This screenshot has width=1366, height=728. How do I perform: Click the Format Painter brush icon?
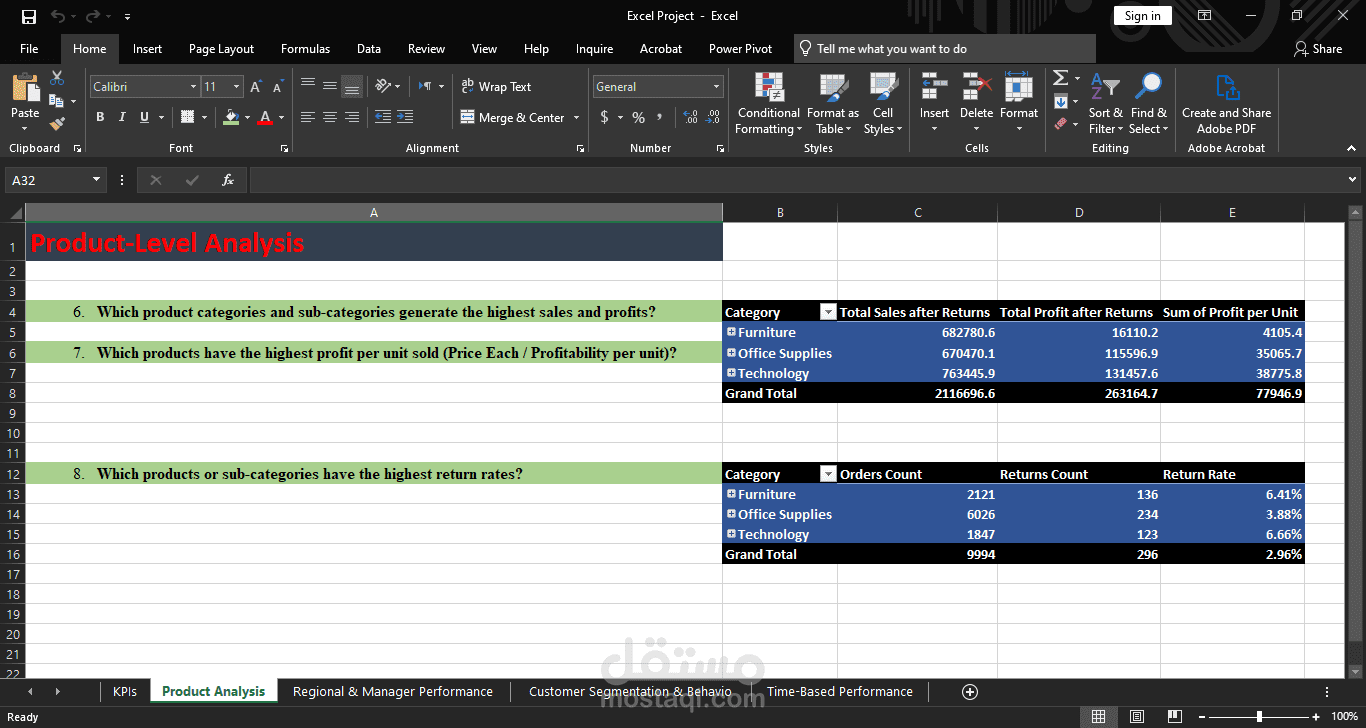click(x=57, y=124)
